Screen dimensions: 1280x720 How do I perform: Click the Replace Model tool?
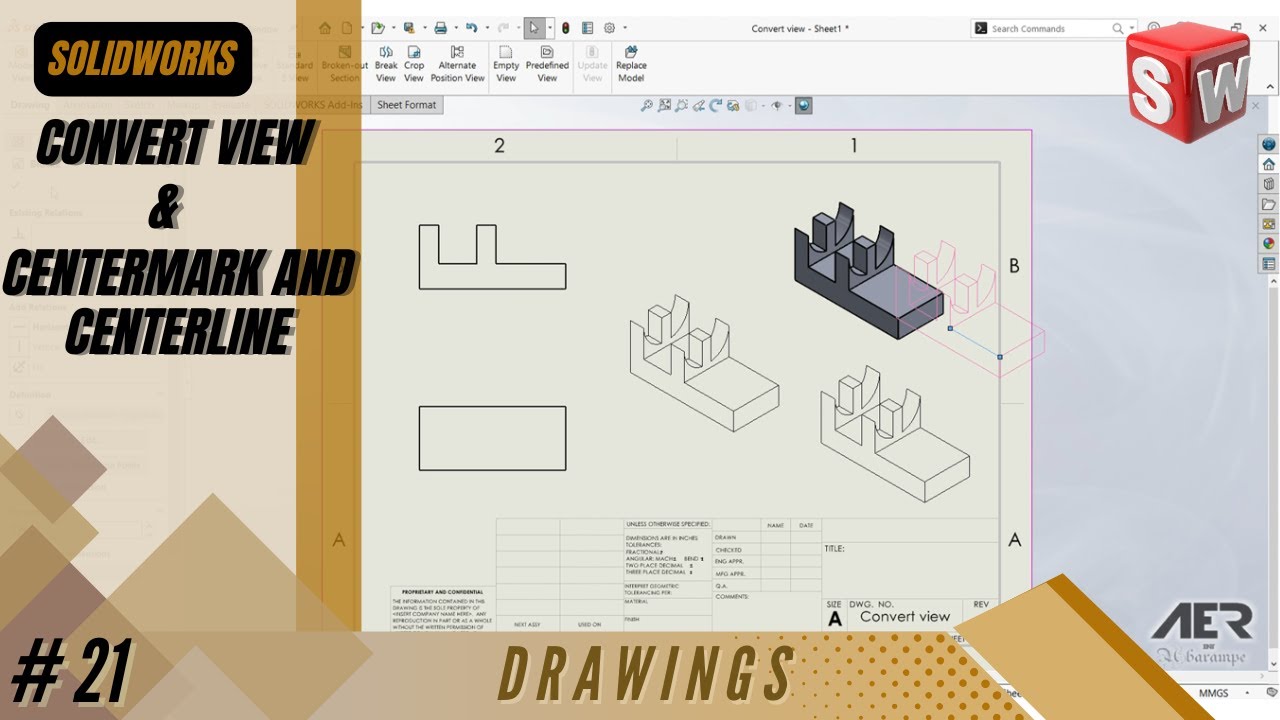pos(631,64)
